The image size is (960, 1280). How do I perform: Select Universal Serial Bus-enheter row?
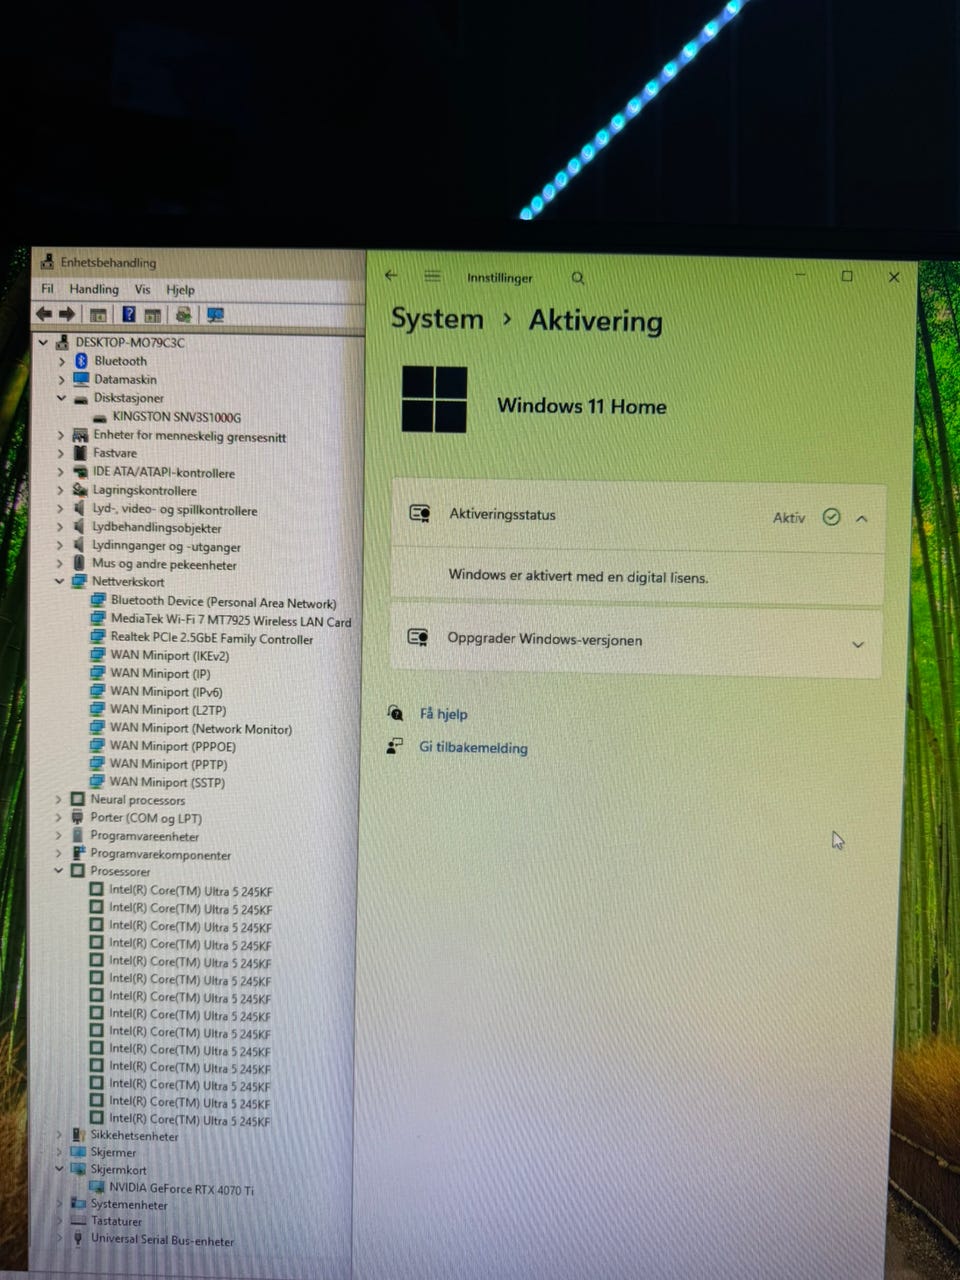(x=162, y=1240)
